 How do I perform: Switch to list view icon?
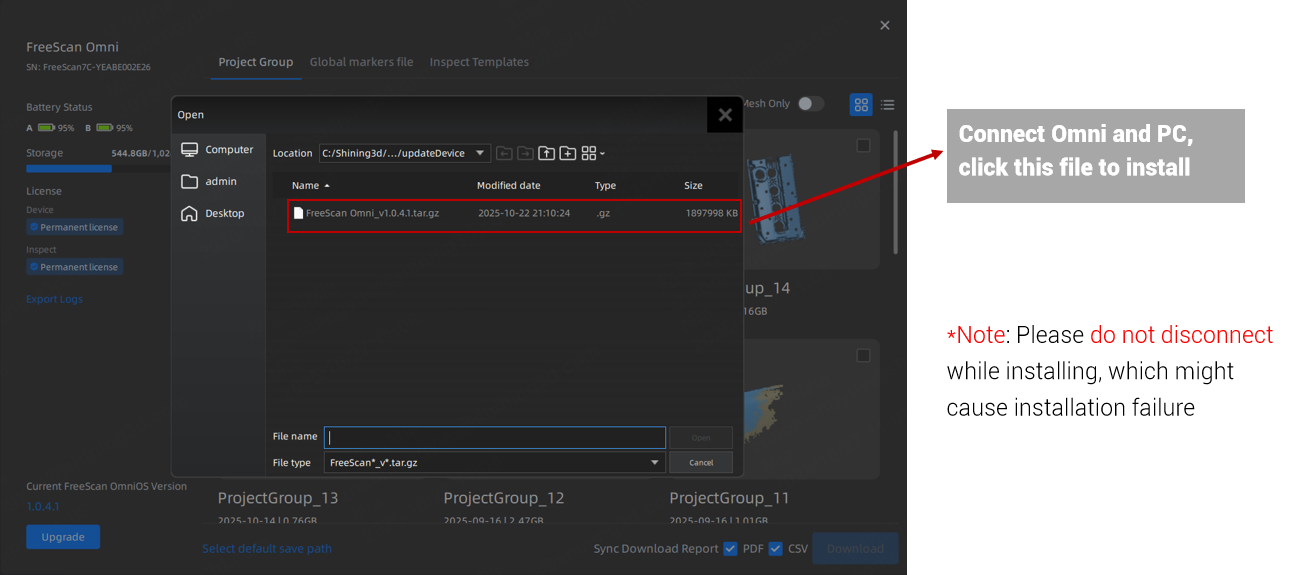click(887, 104)
